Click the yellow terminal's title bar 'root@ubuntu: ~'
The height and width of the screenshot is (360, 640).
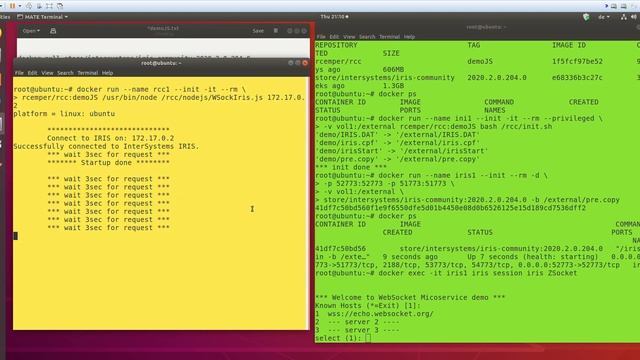(x=161, y=63)
